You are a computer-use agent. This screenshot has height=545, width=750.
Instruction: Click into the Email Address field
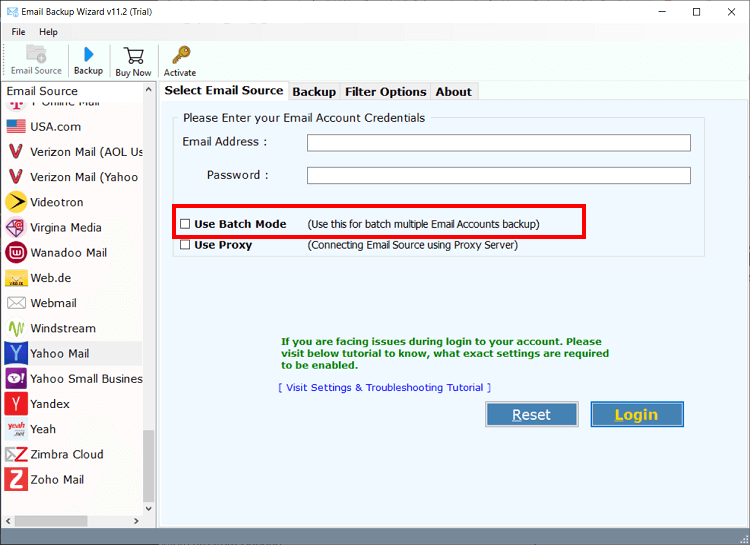498,143
